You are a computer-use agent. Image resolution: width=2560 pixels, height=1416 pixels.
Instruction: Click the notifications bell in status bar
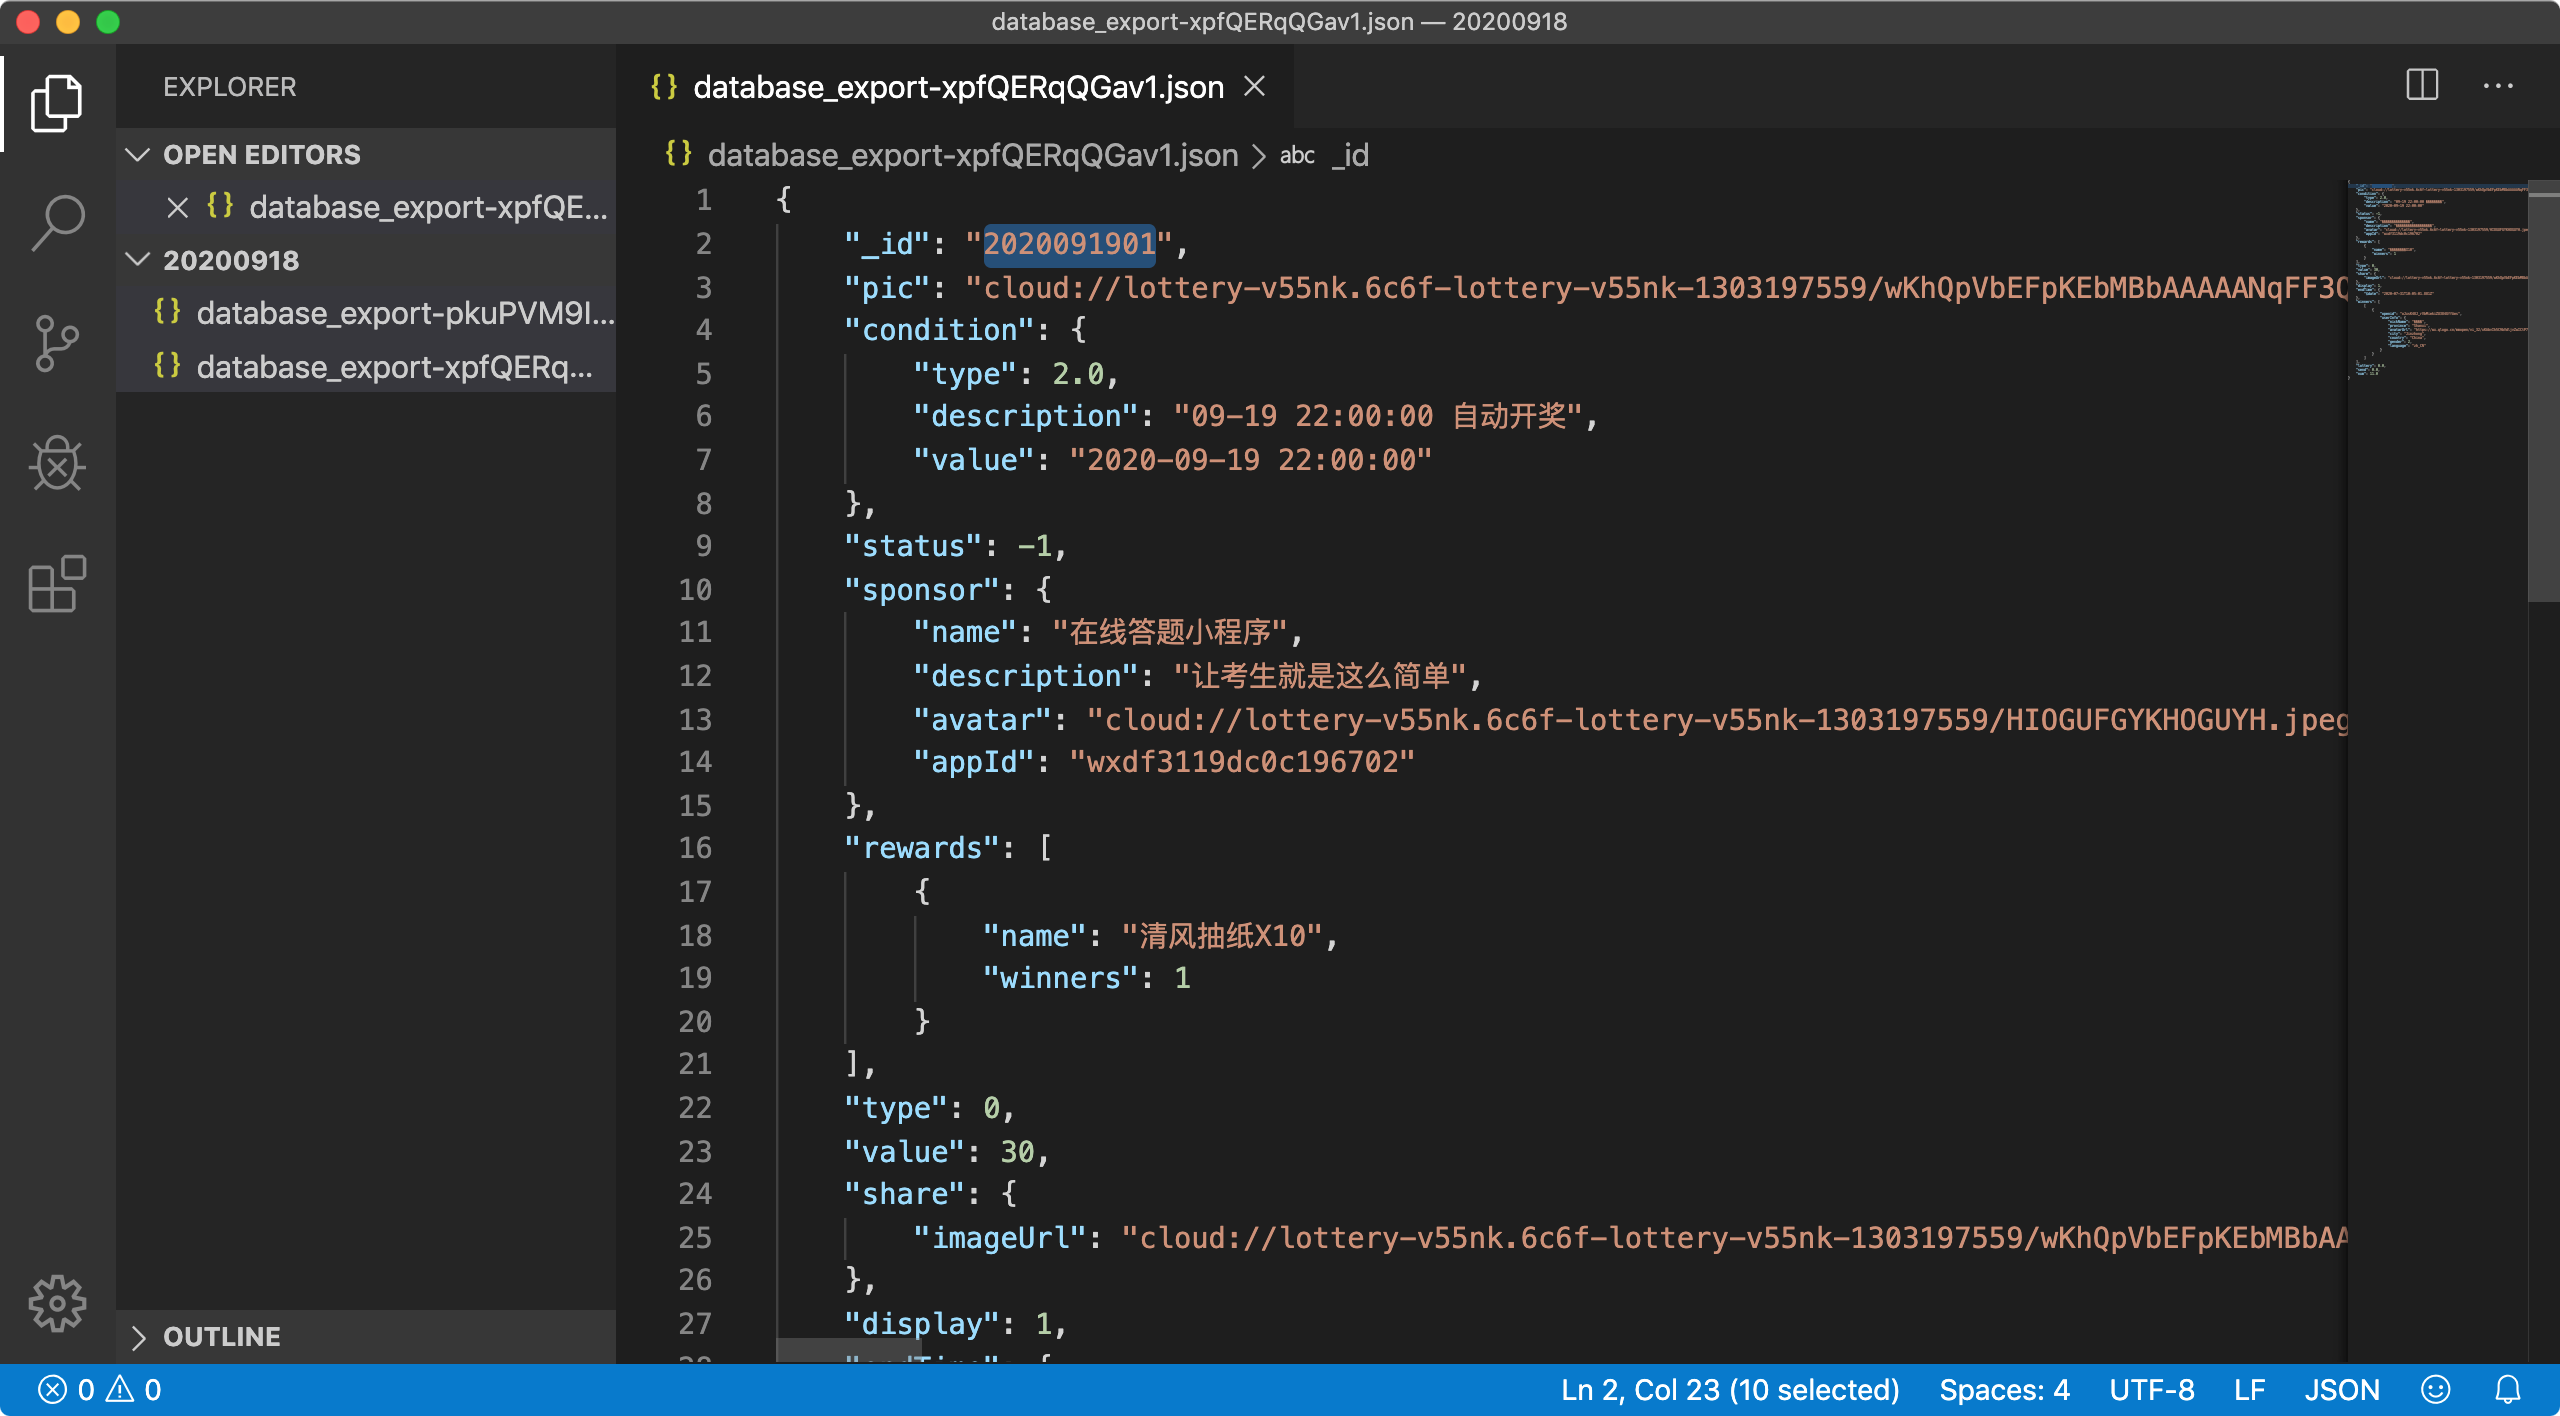click(x=2507, y=1390)
